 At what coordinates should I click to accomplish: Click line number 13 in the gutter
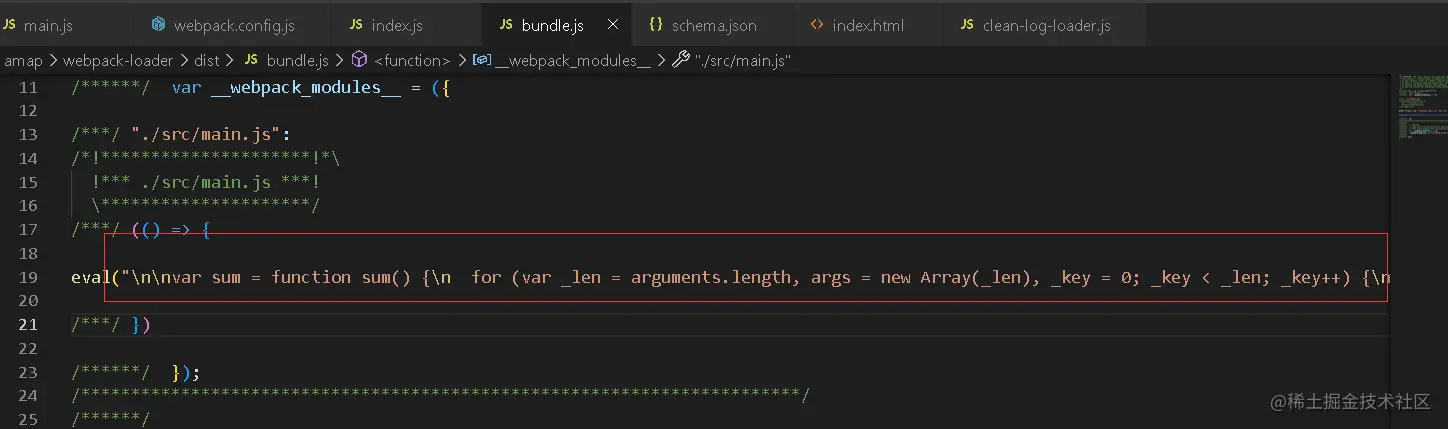(28, 134)
